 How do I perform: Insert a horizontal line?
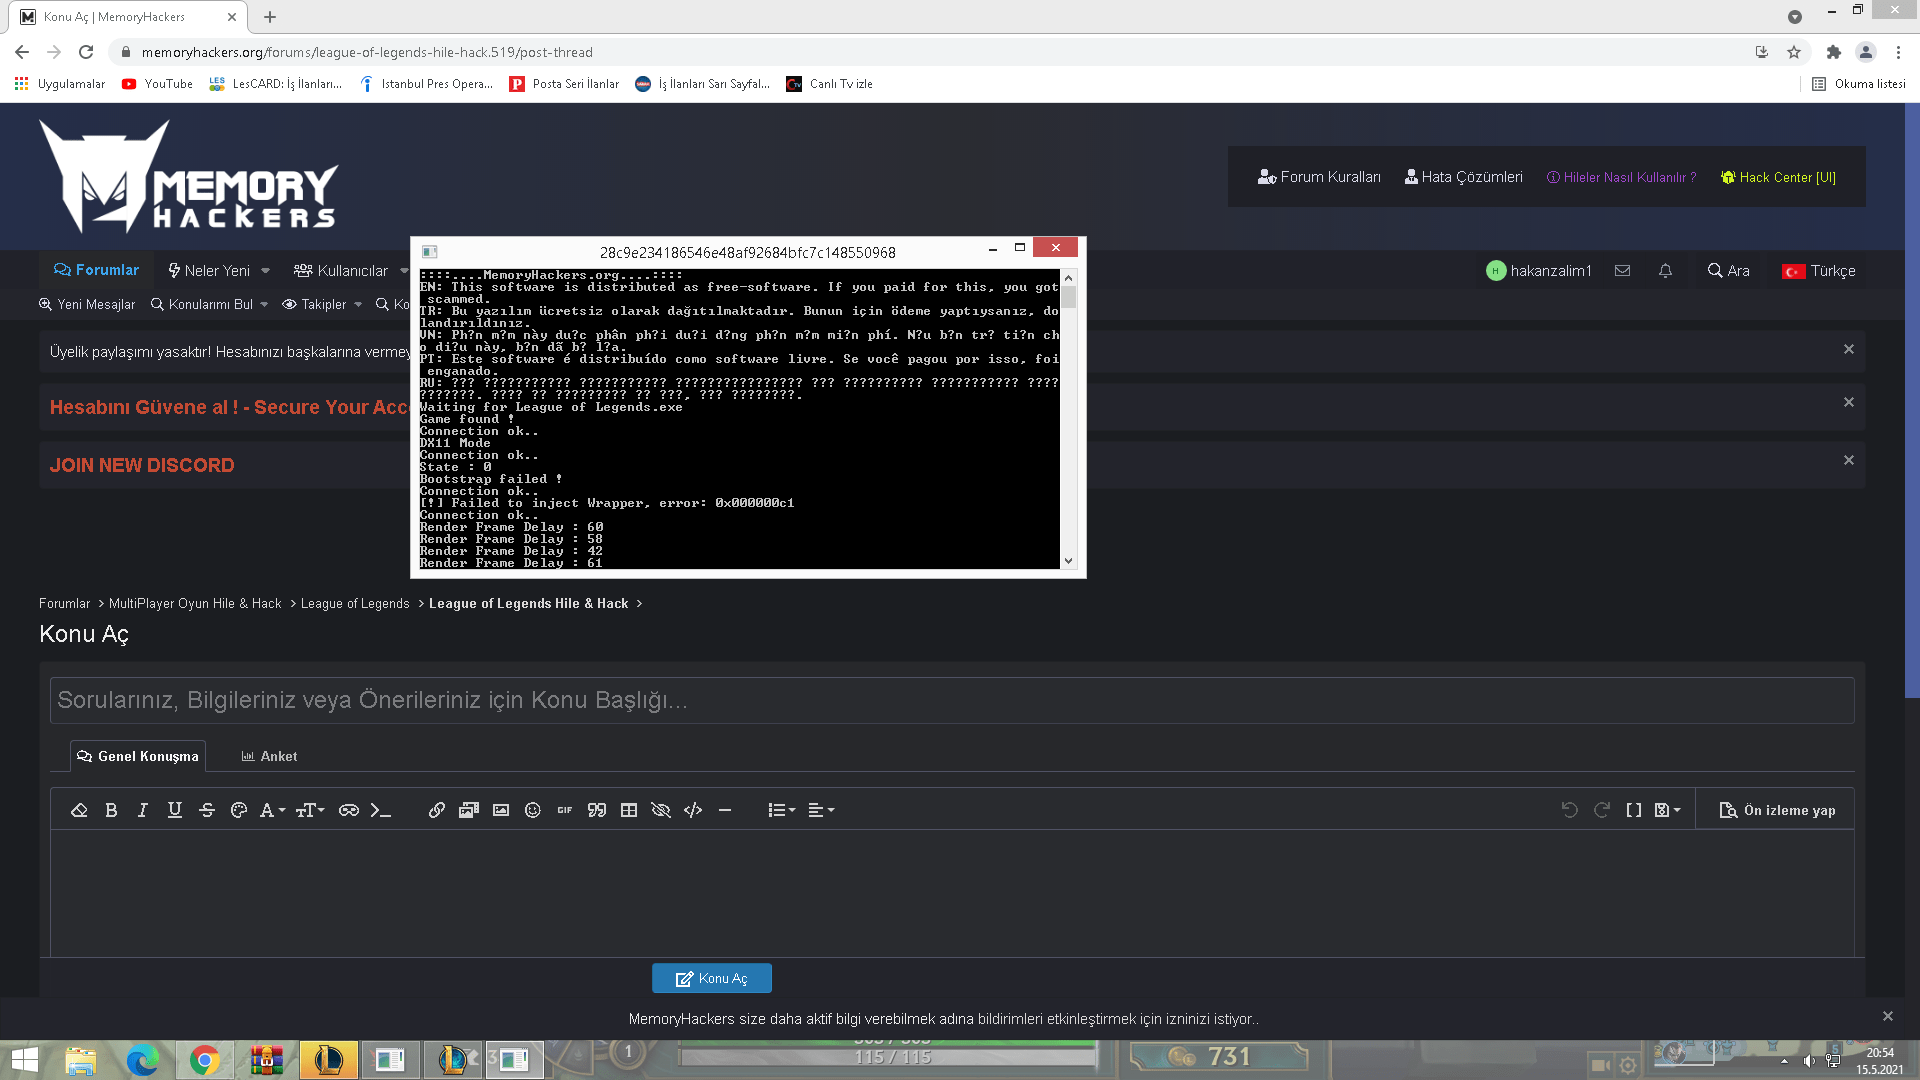tap(725, 810)
